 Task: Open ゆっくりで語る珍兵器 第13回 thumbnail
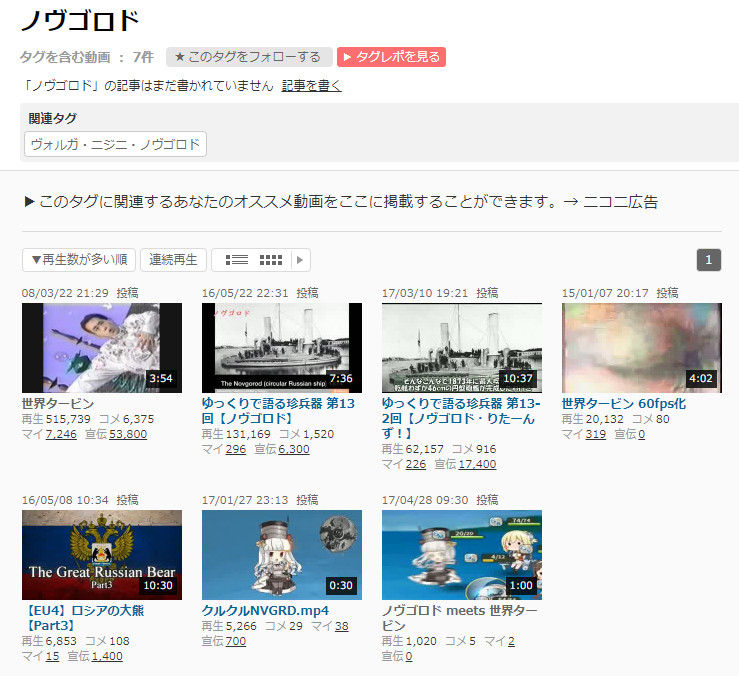tap(282, 348)
